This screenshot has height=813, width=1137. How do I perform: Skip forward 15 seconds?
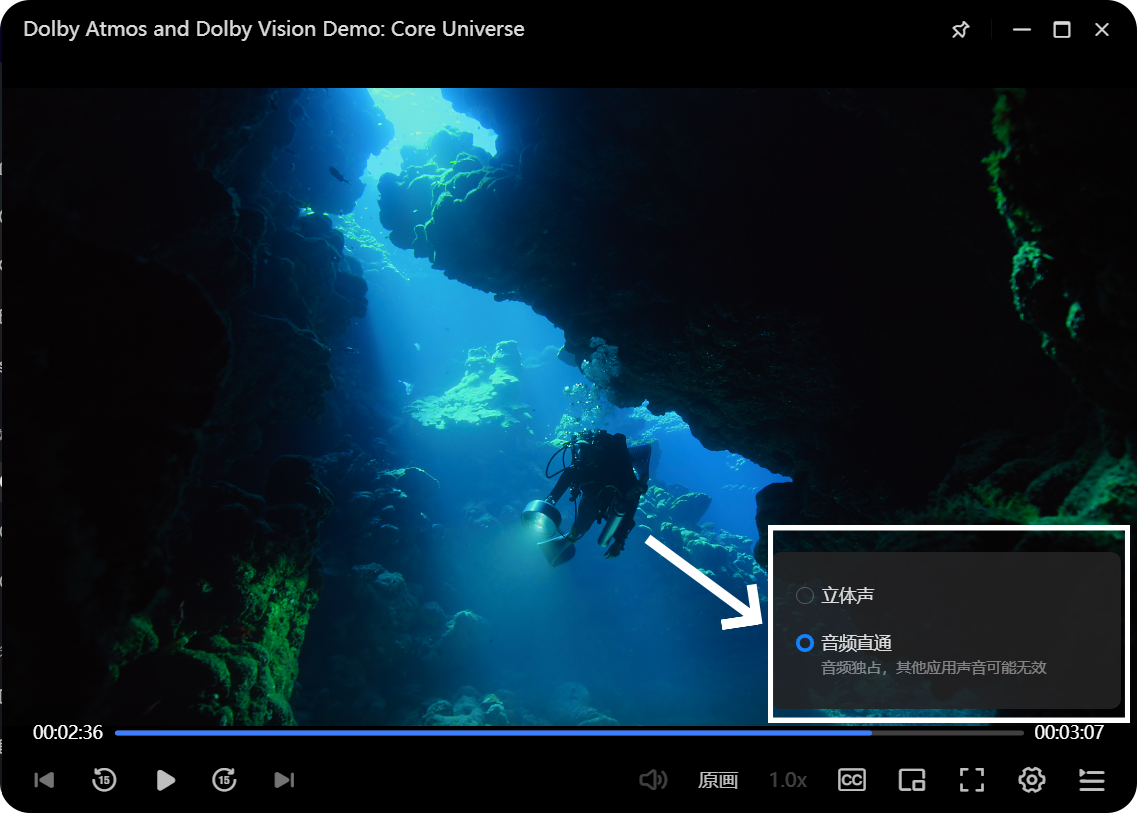[x=224, y=780]
